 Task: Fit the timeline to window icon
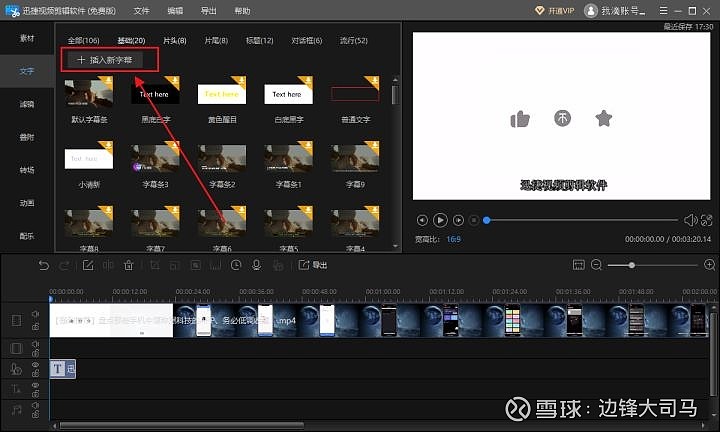579,264
